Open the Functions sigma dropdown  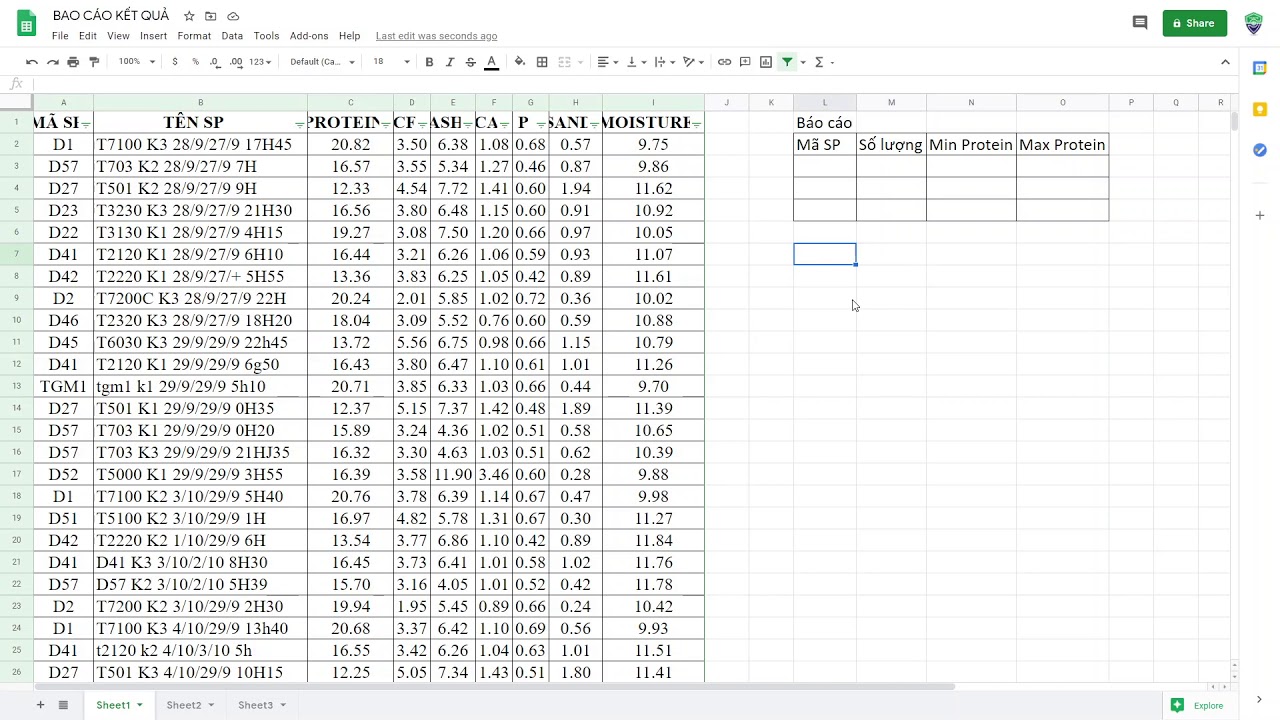coord(823,62)
